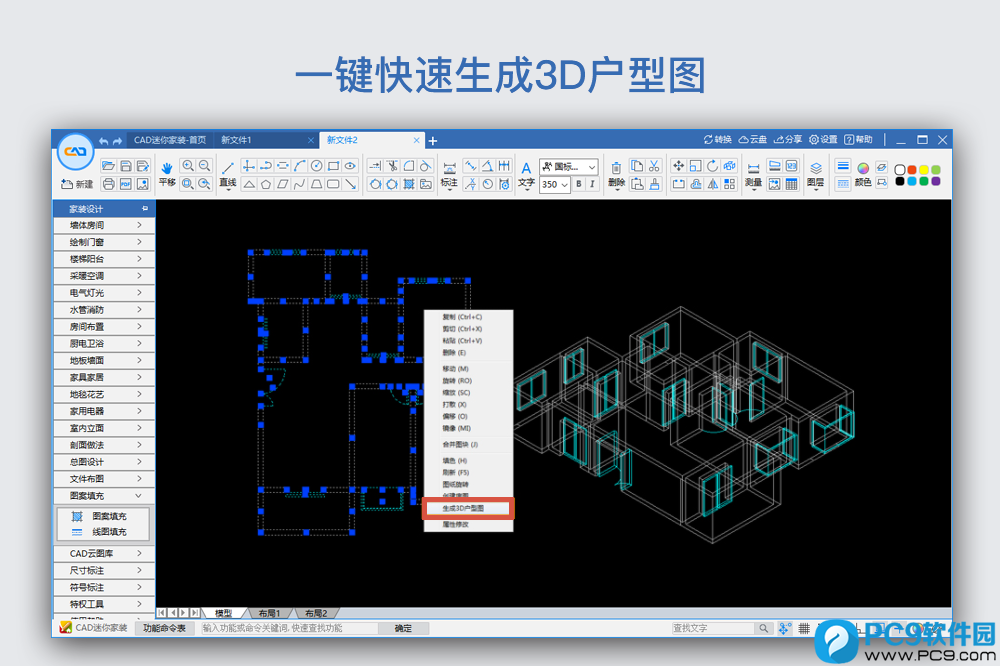The height and width of the screenshot is (666, 1000).
Task: Select the pentagon polygon tool
Action: click(x=266, y=184)
